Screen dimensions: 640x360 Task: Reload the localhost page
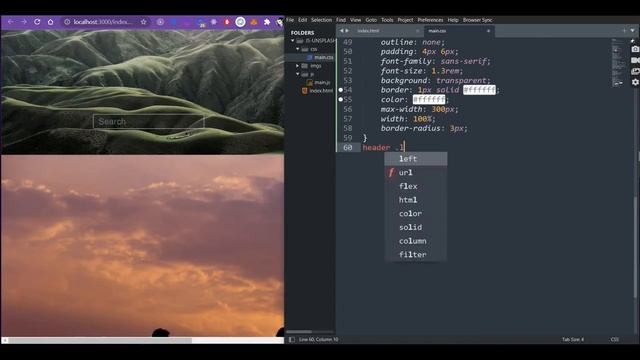[x=37, y=22]
